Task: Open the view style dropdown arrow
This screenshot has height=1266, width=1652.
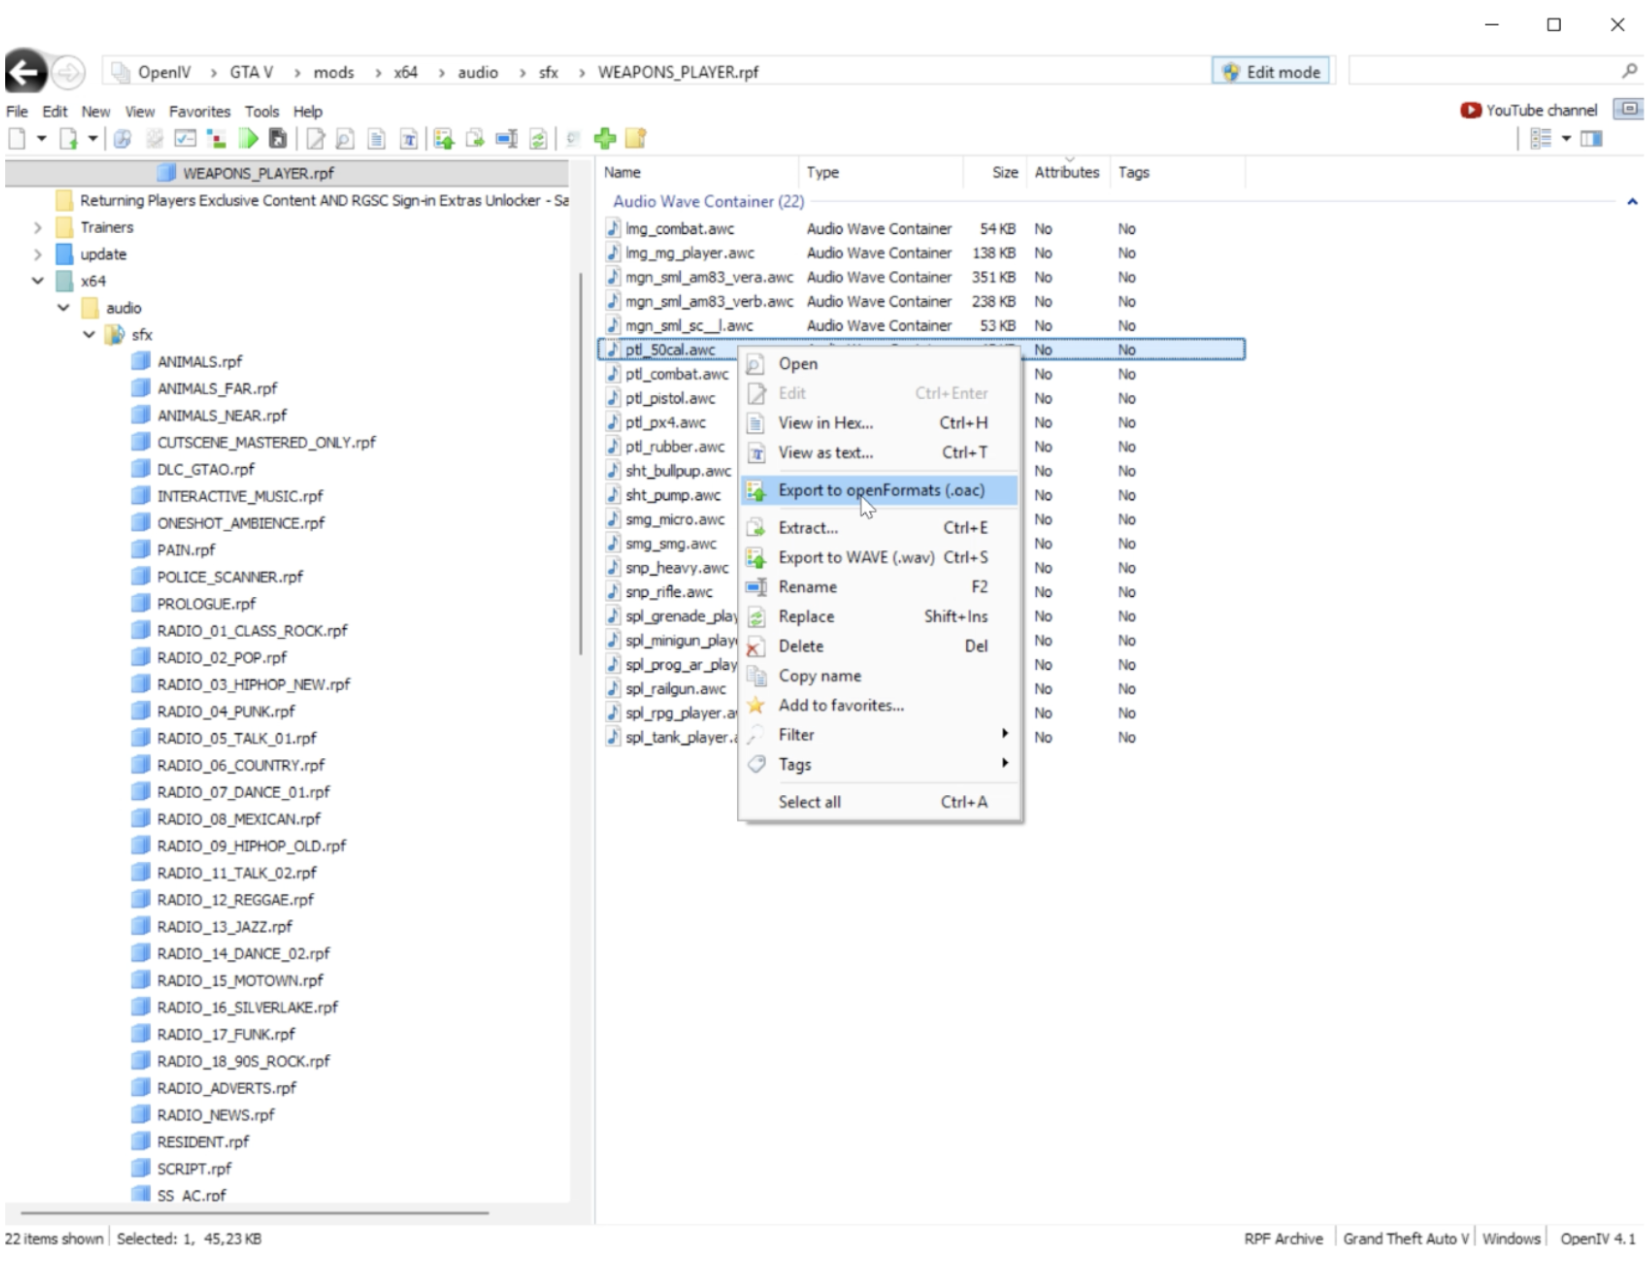Action: (x=1566, y=139)
